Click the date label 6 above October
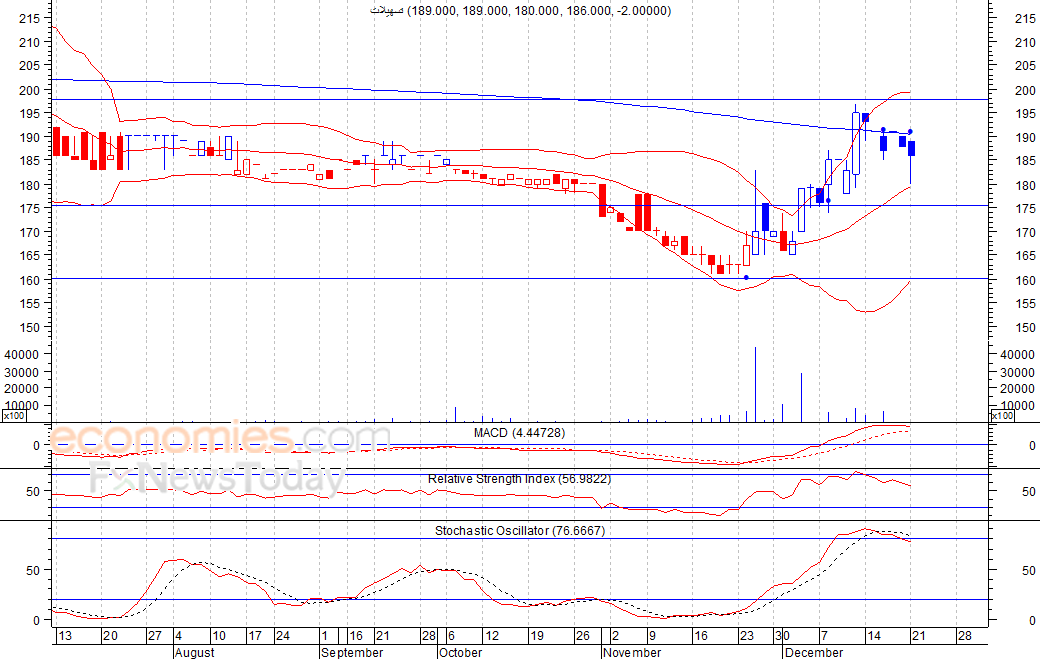 click(x=451, y=636)
